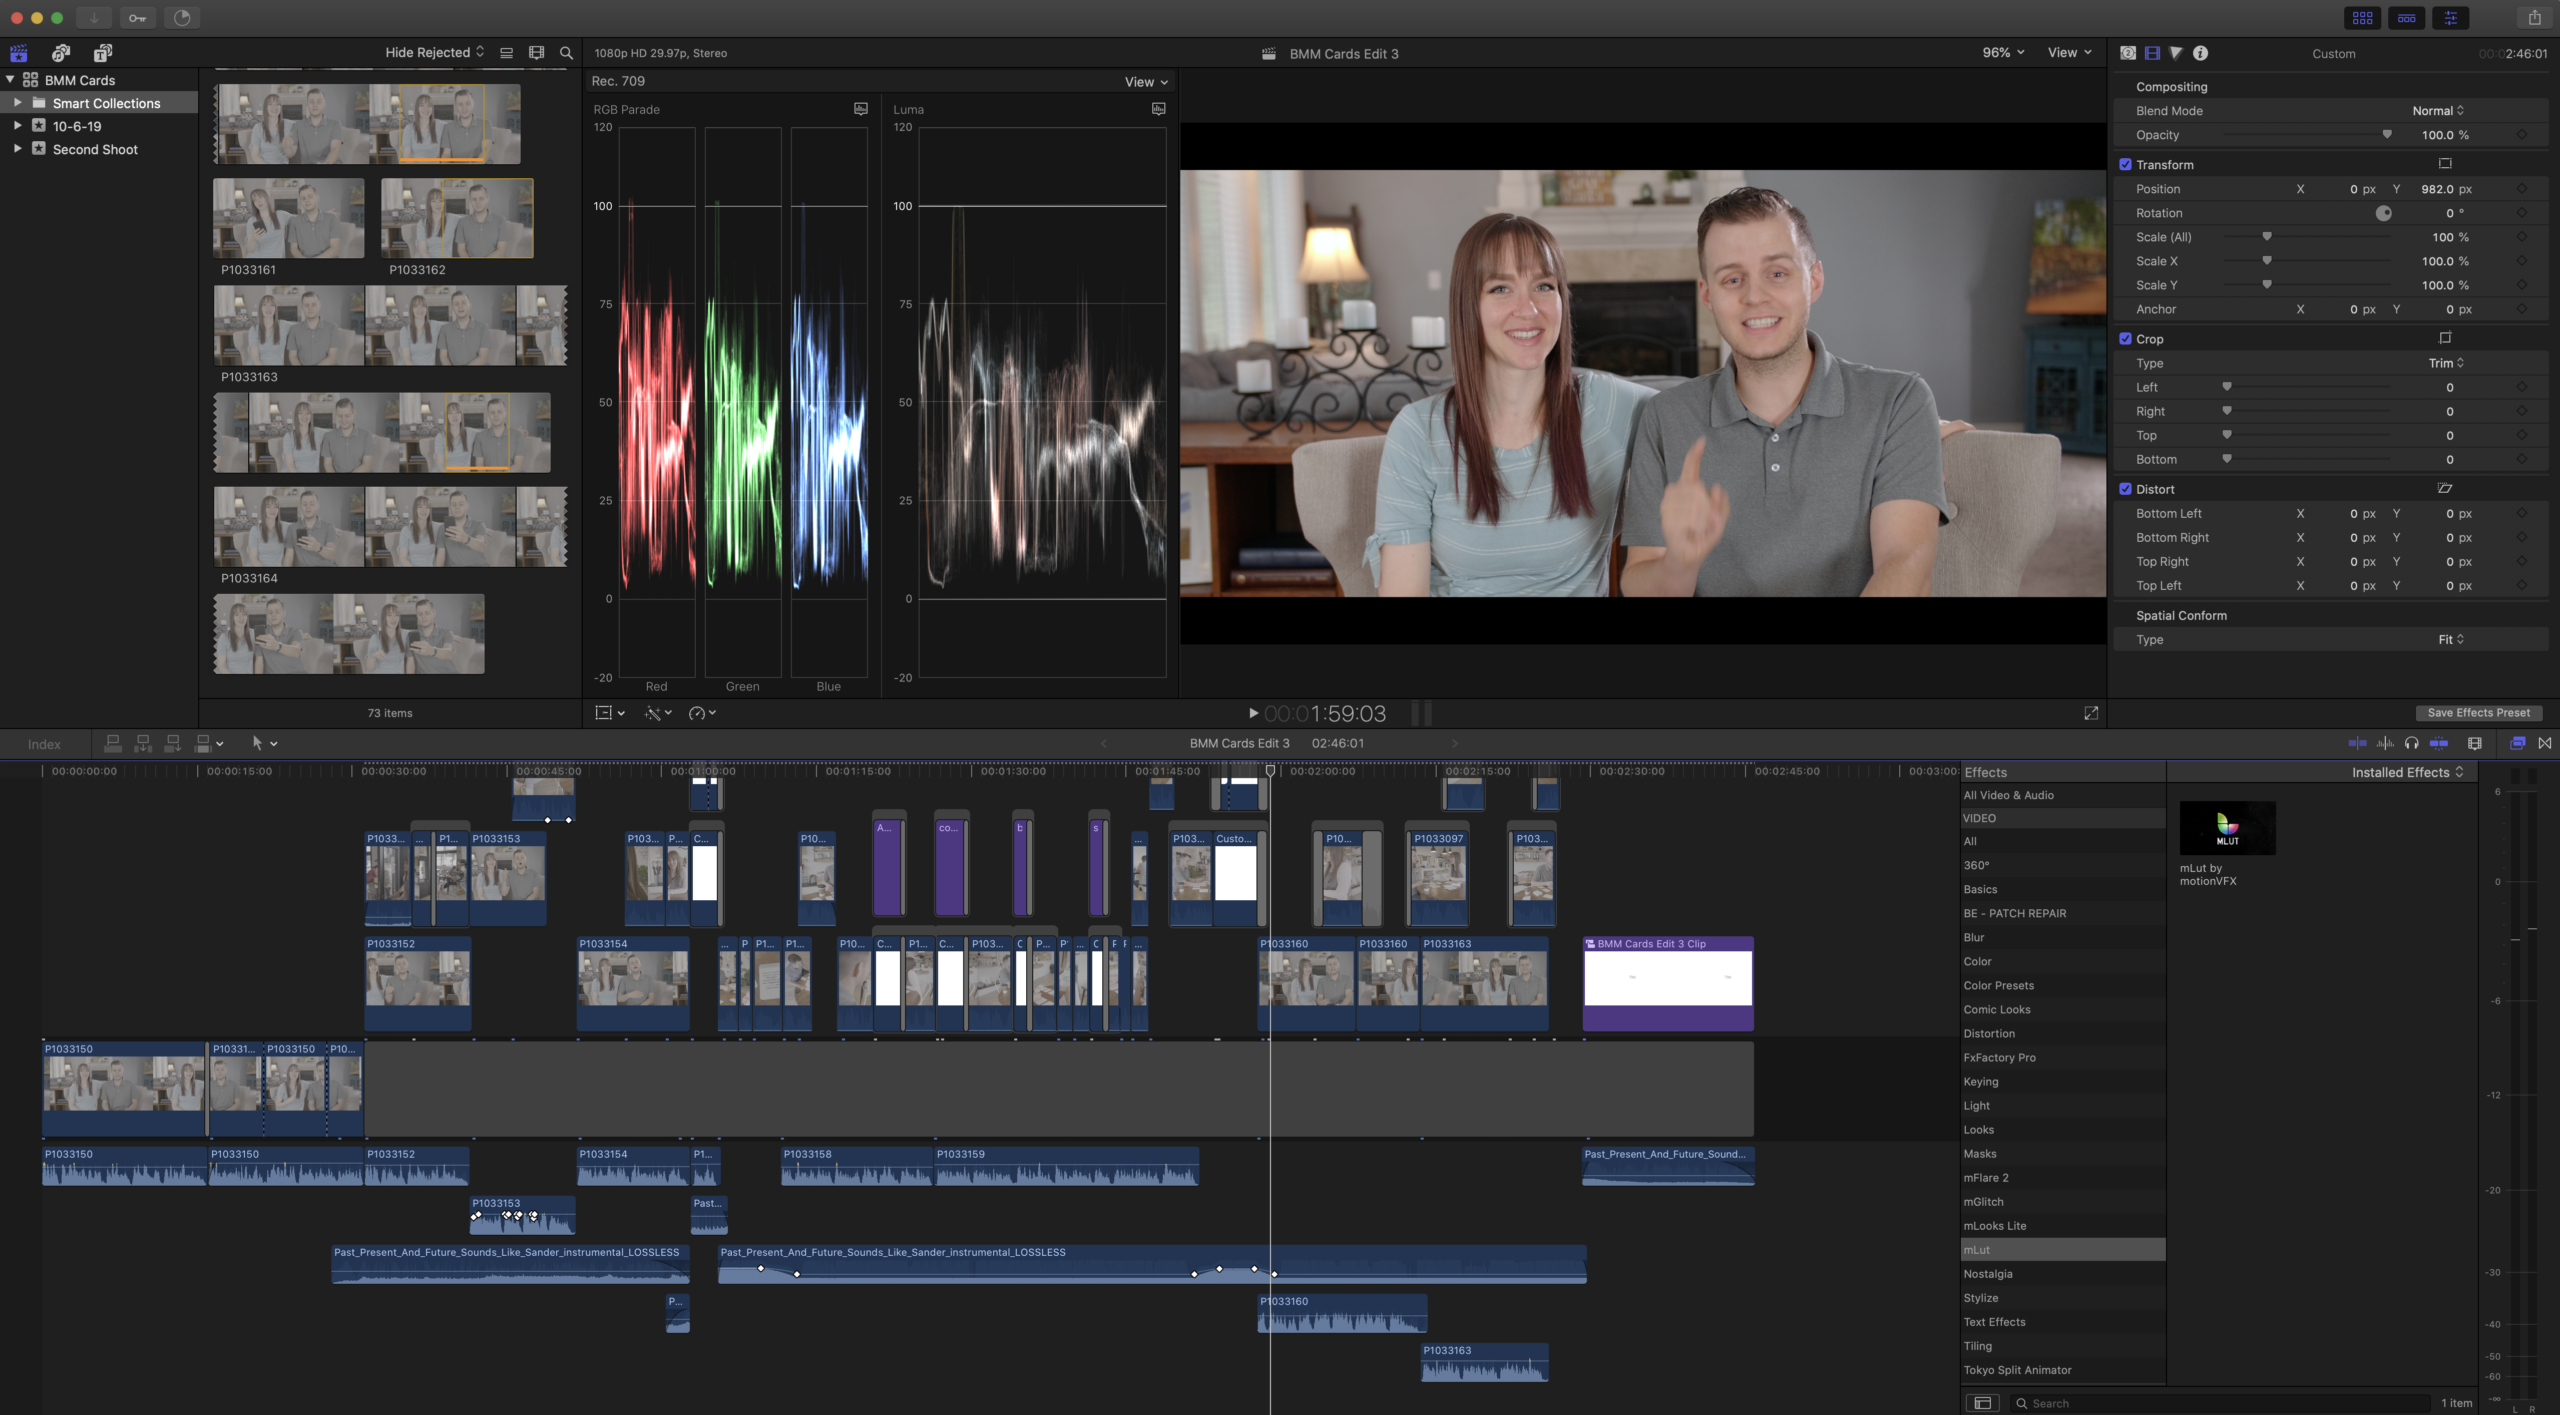The width and height of the screenshot is (2560, 1415).
Task: Toggle the Effects browser icon
Action: 2518,743
